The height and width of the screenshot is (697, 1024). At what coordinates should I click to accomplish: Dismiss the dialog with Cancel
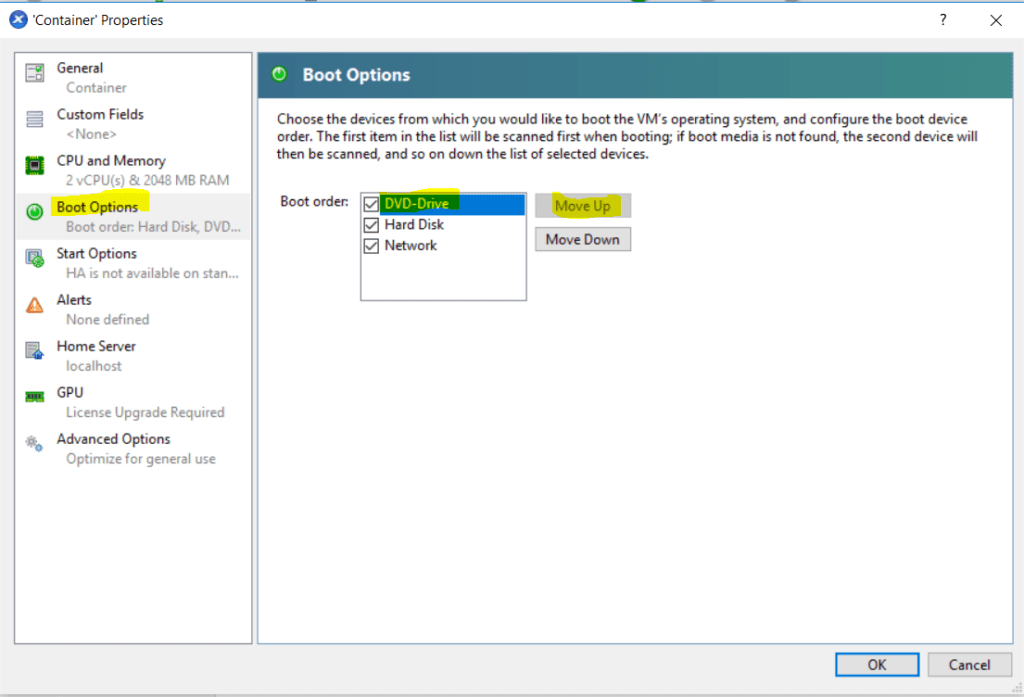[969, 664]
